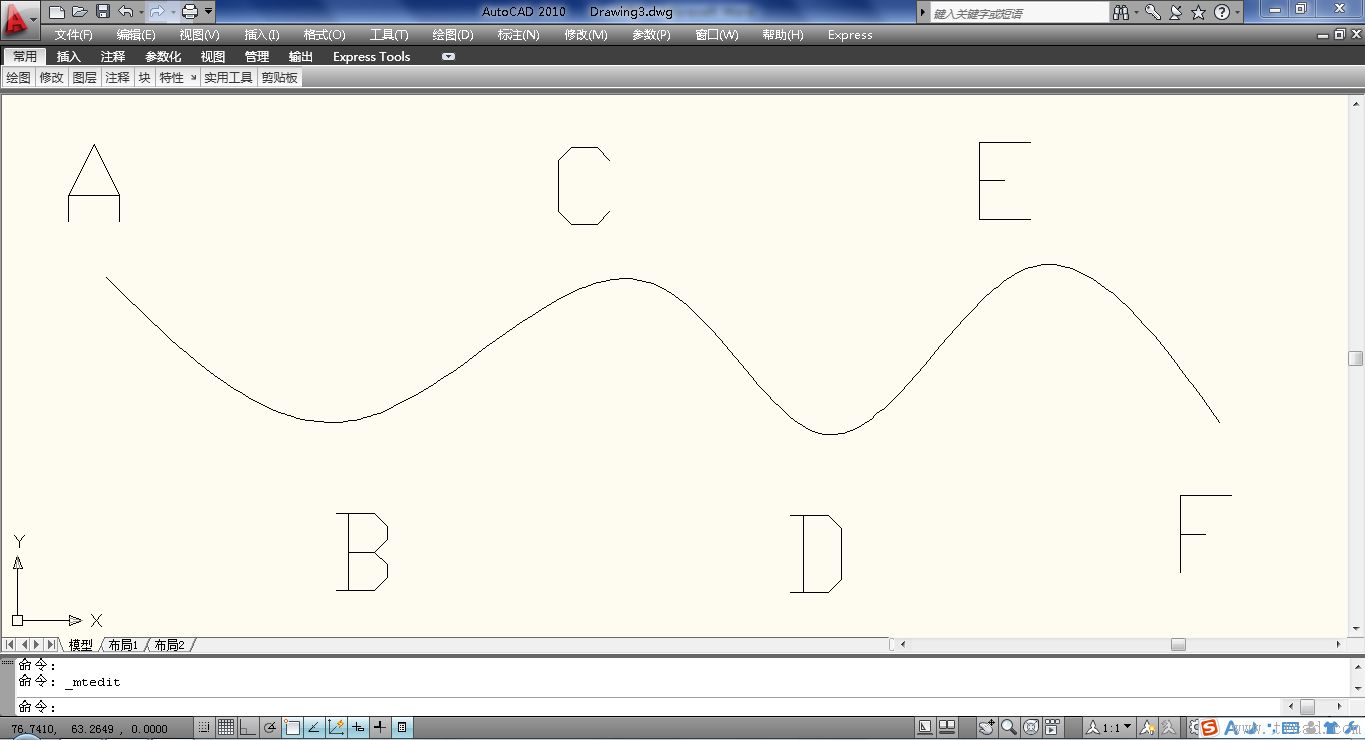Open the Undo history dropdown arrow
This screenshot has width=1365, height=740.
[141, 12]
